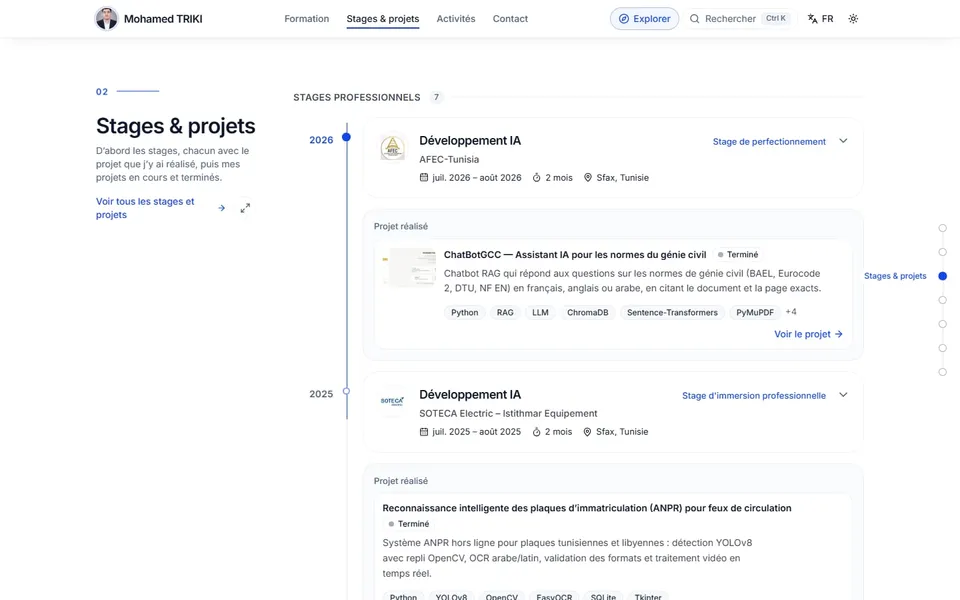The image size is (960, 600).
Task: Click the arrow icon in Voir le projet
Action: pyautogui.click(x=839, y=334)
